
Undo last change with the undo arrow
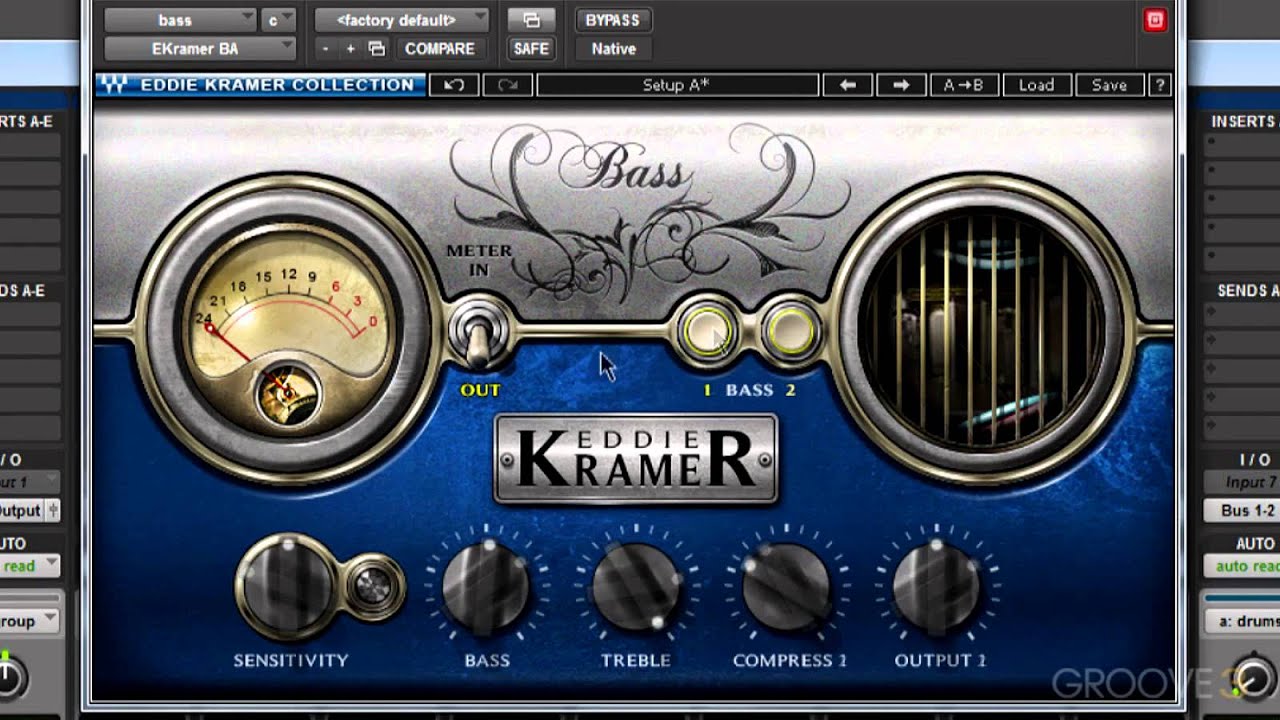[x=454, y=85]
